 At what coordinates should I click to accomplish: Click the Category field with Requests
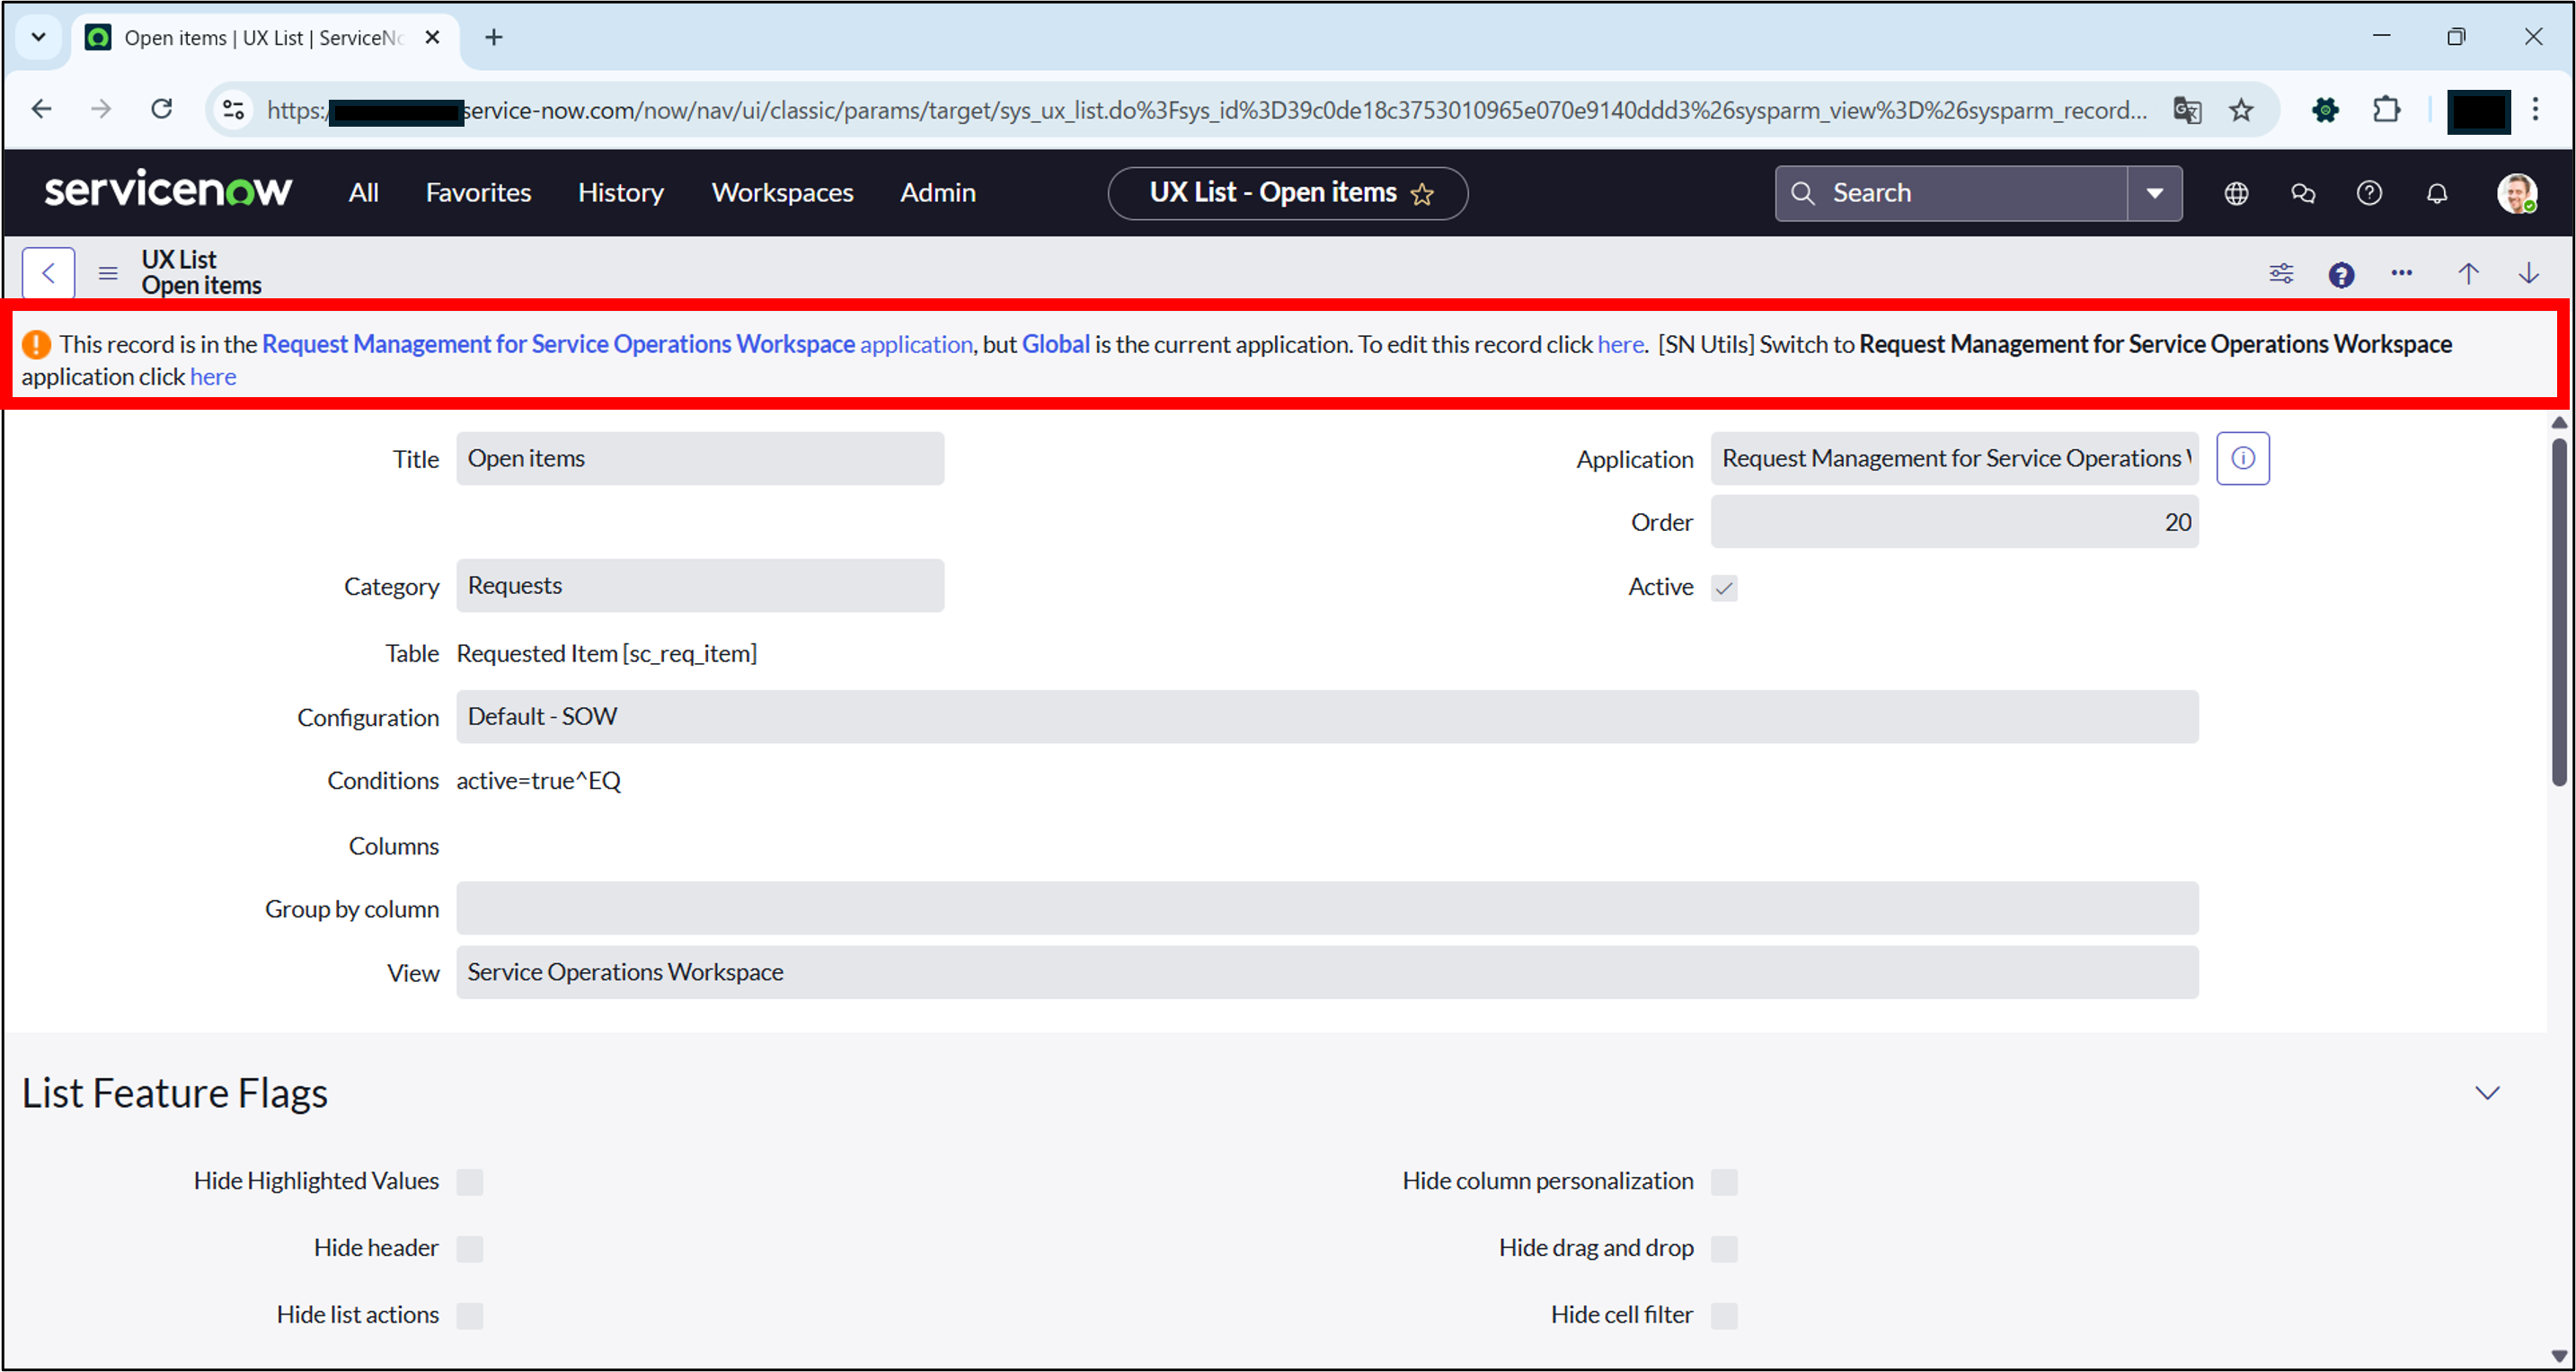(700, 585)
